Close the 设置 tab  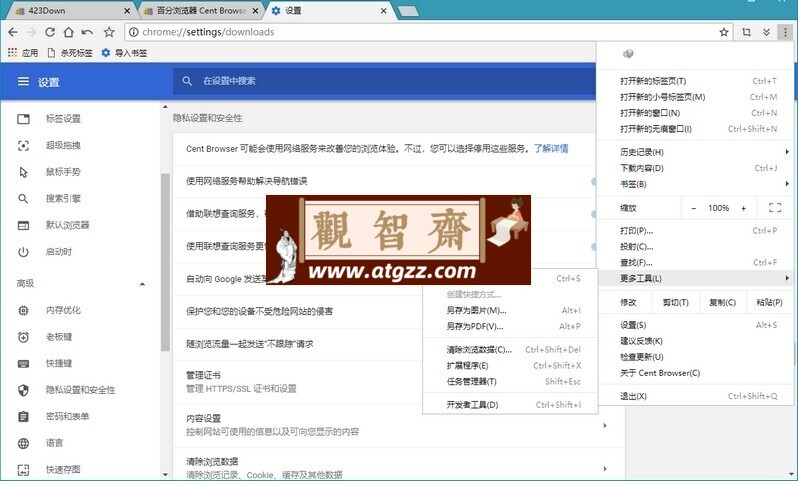(x=384, y=11)
